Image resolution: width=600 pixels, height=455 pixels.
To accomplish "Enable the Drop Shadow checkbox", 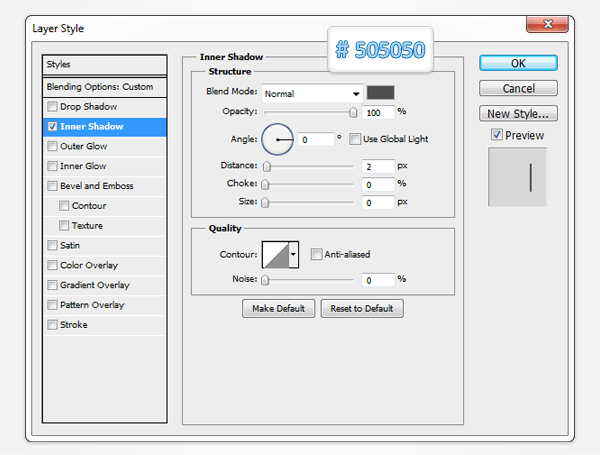I will [52, 107].
